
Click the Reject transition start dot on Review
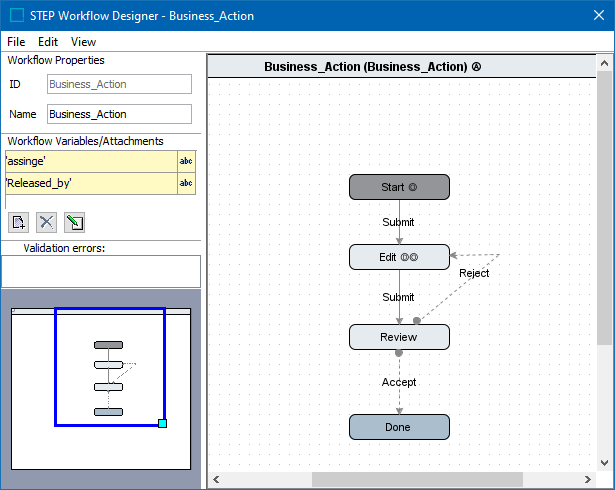[417, 321]
